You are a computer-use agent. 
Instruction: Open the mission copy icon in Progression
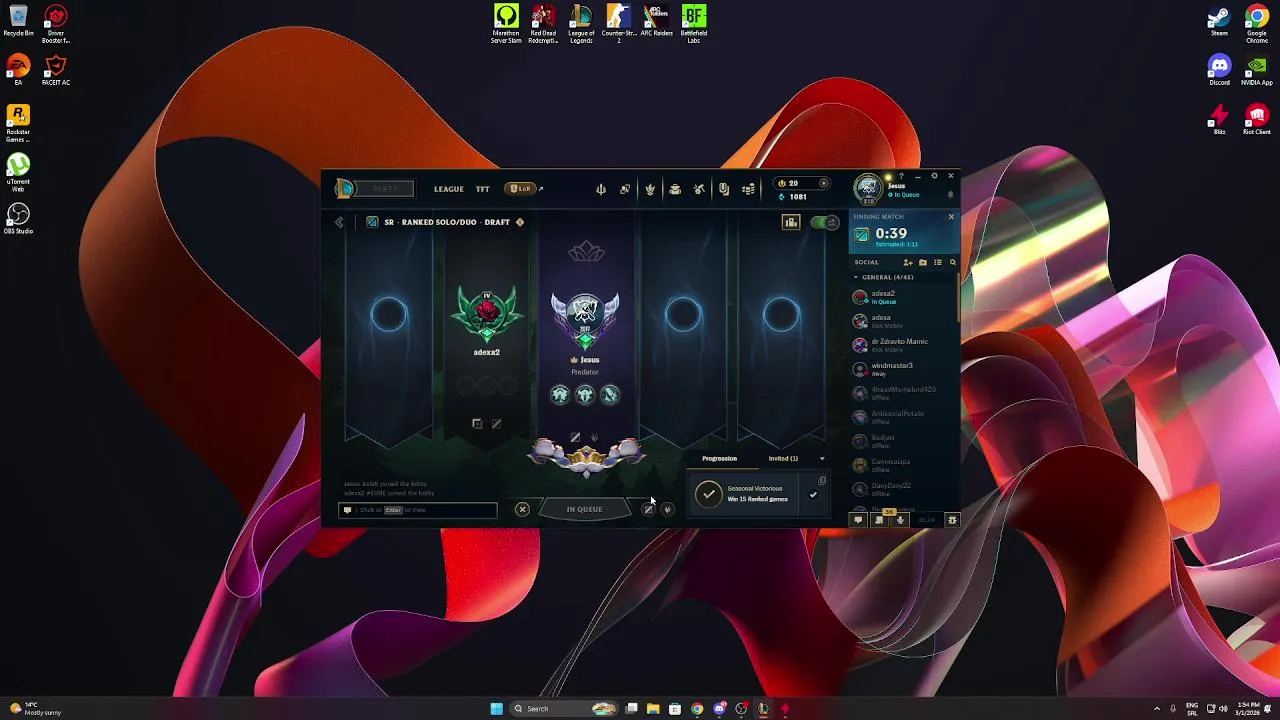point(822,481)
